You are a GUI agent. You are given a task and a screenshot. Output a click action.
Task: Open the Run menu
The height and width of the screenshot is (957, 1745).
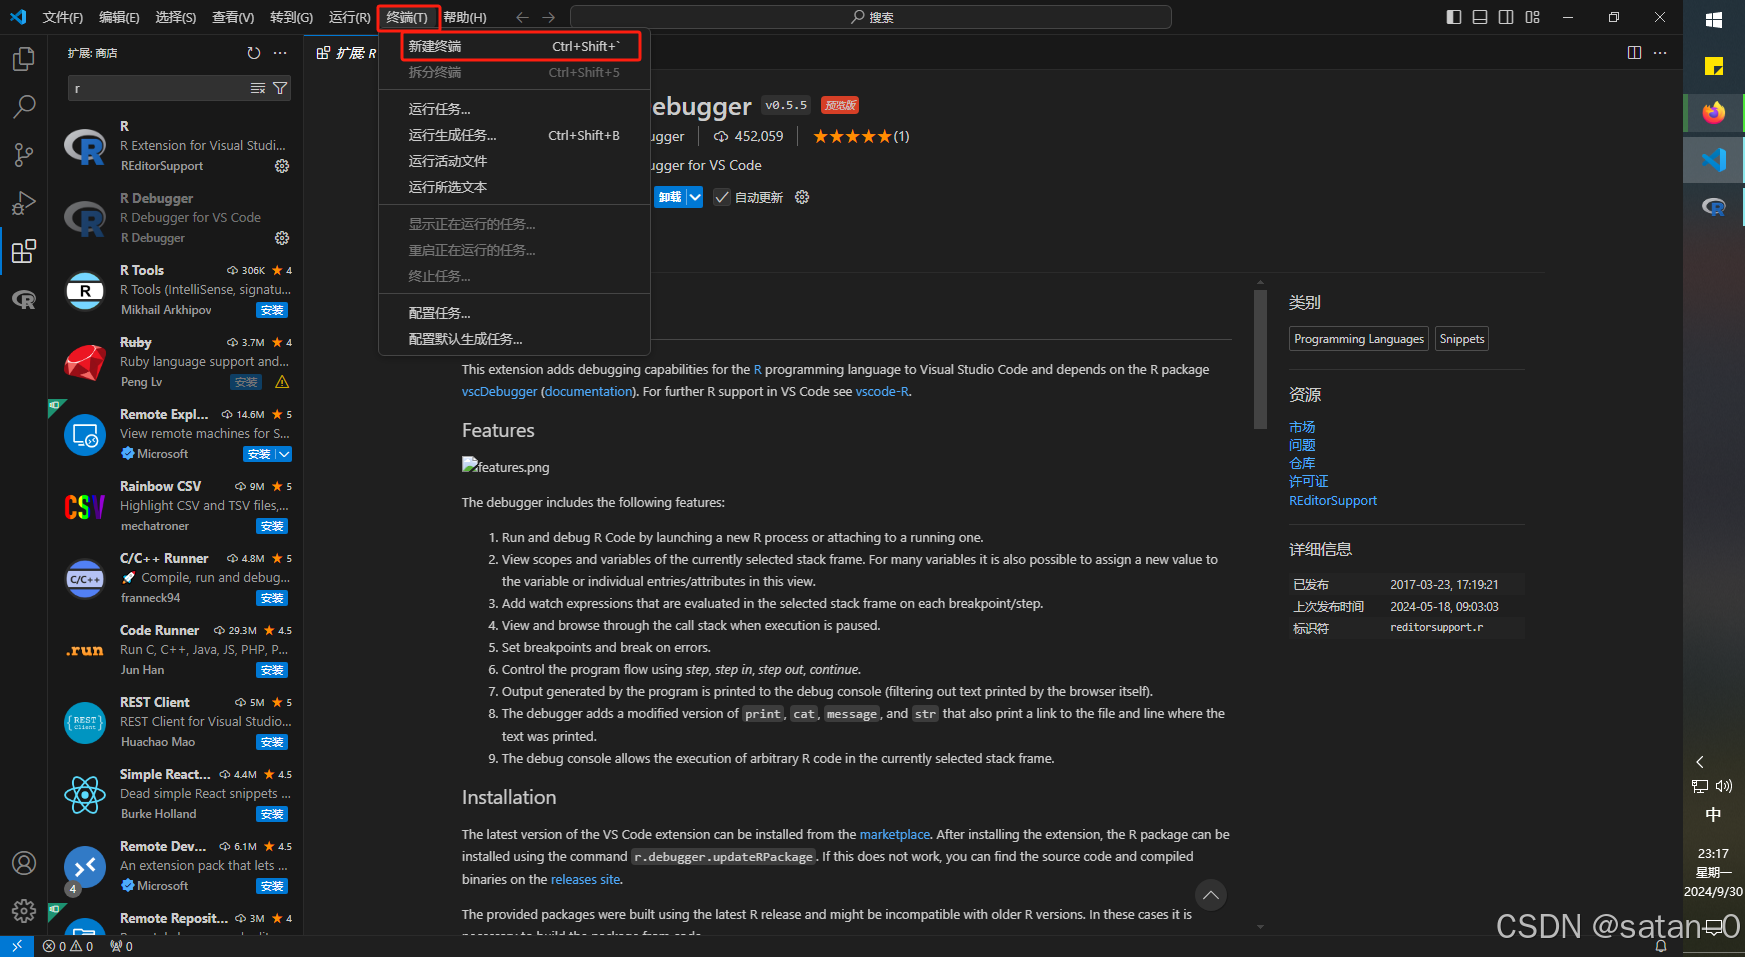[x=349, y=17]
